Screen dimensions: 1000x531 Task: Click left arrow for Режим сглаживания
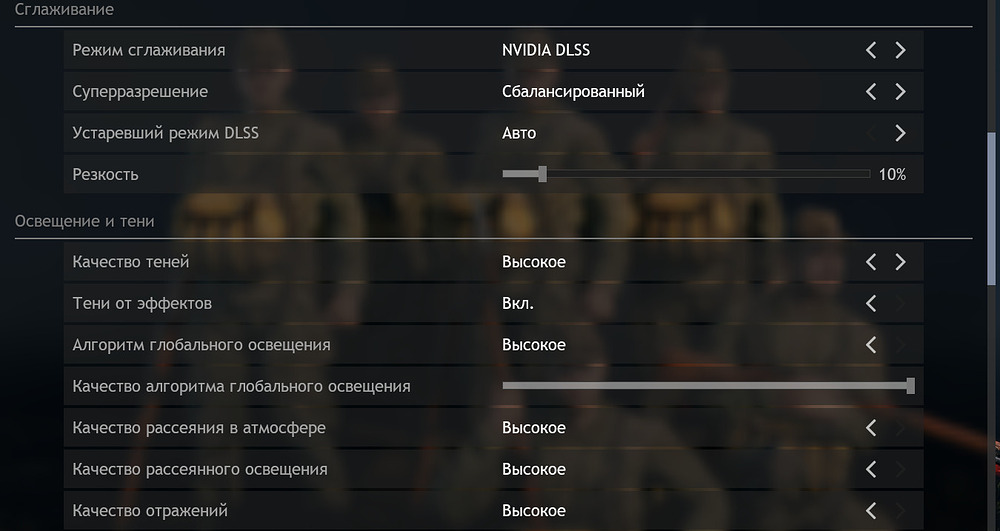pos(871,50)
